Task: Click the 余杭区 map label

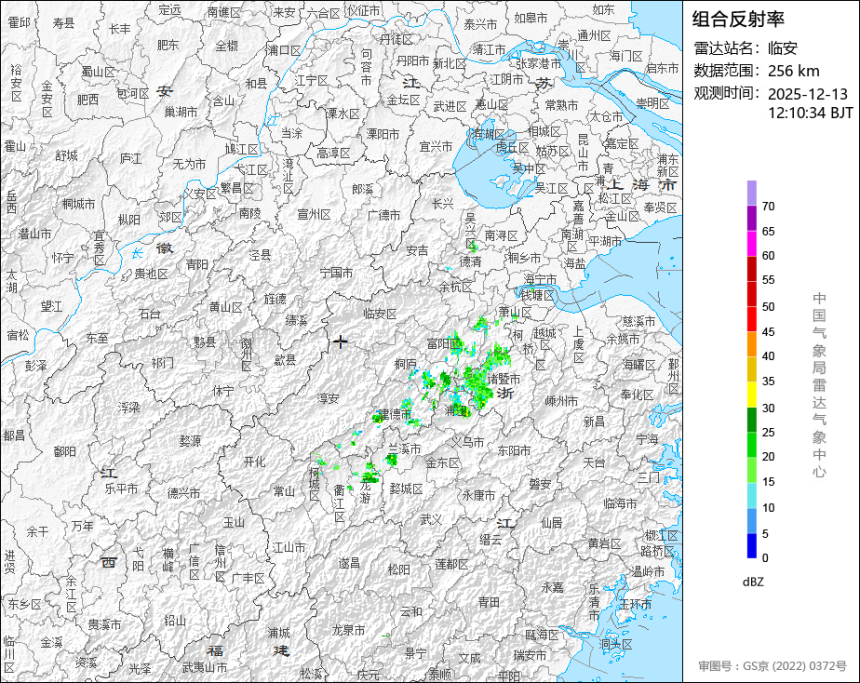Action: (x=456, y=287)
